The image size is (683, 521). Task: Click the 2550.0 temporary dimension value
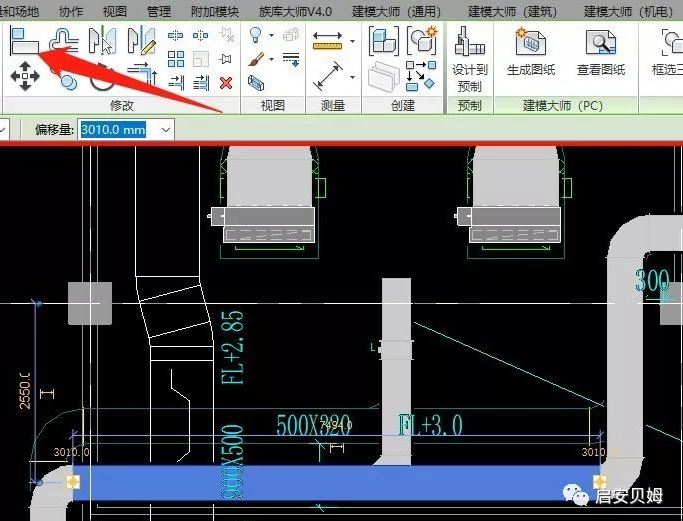click(x=25, y=390)
